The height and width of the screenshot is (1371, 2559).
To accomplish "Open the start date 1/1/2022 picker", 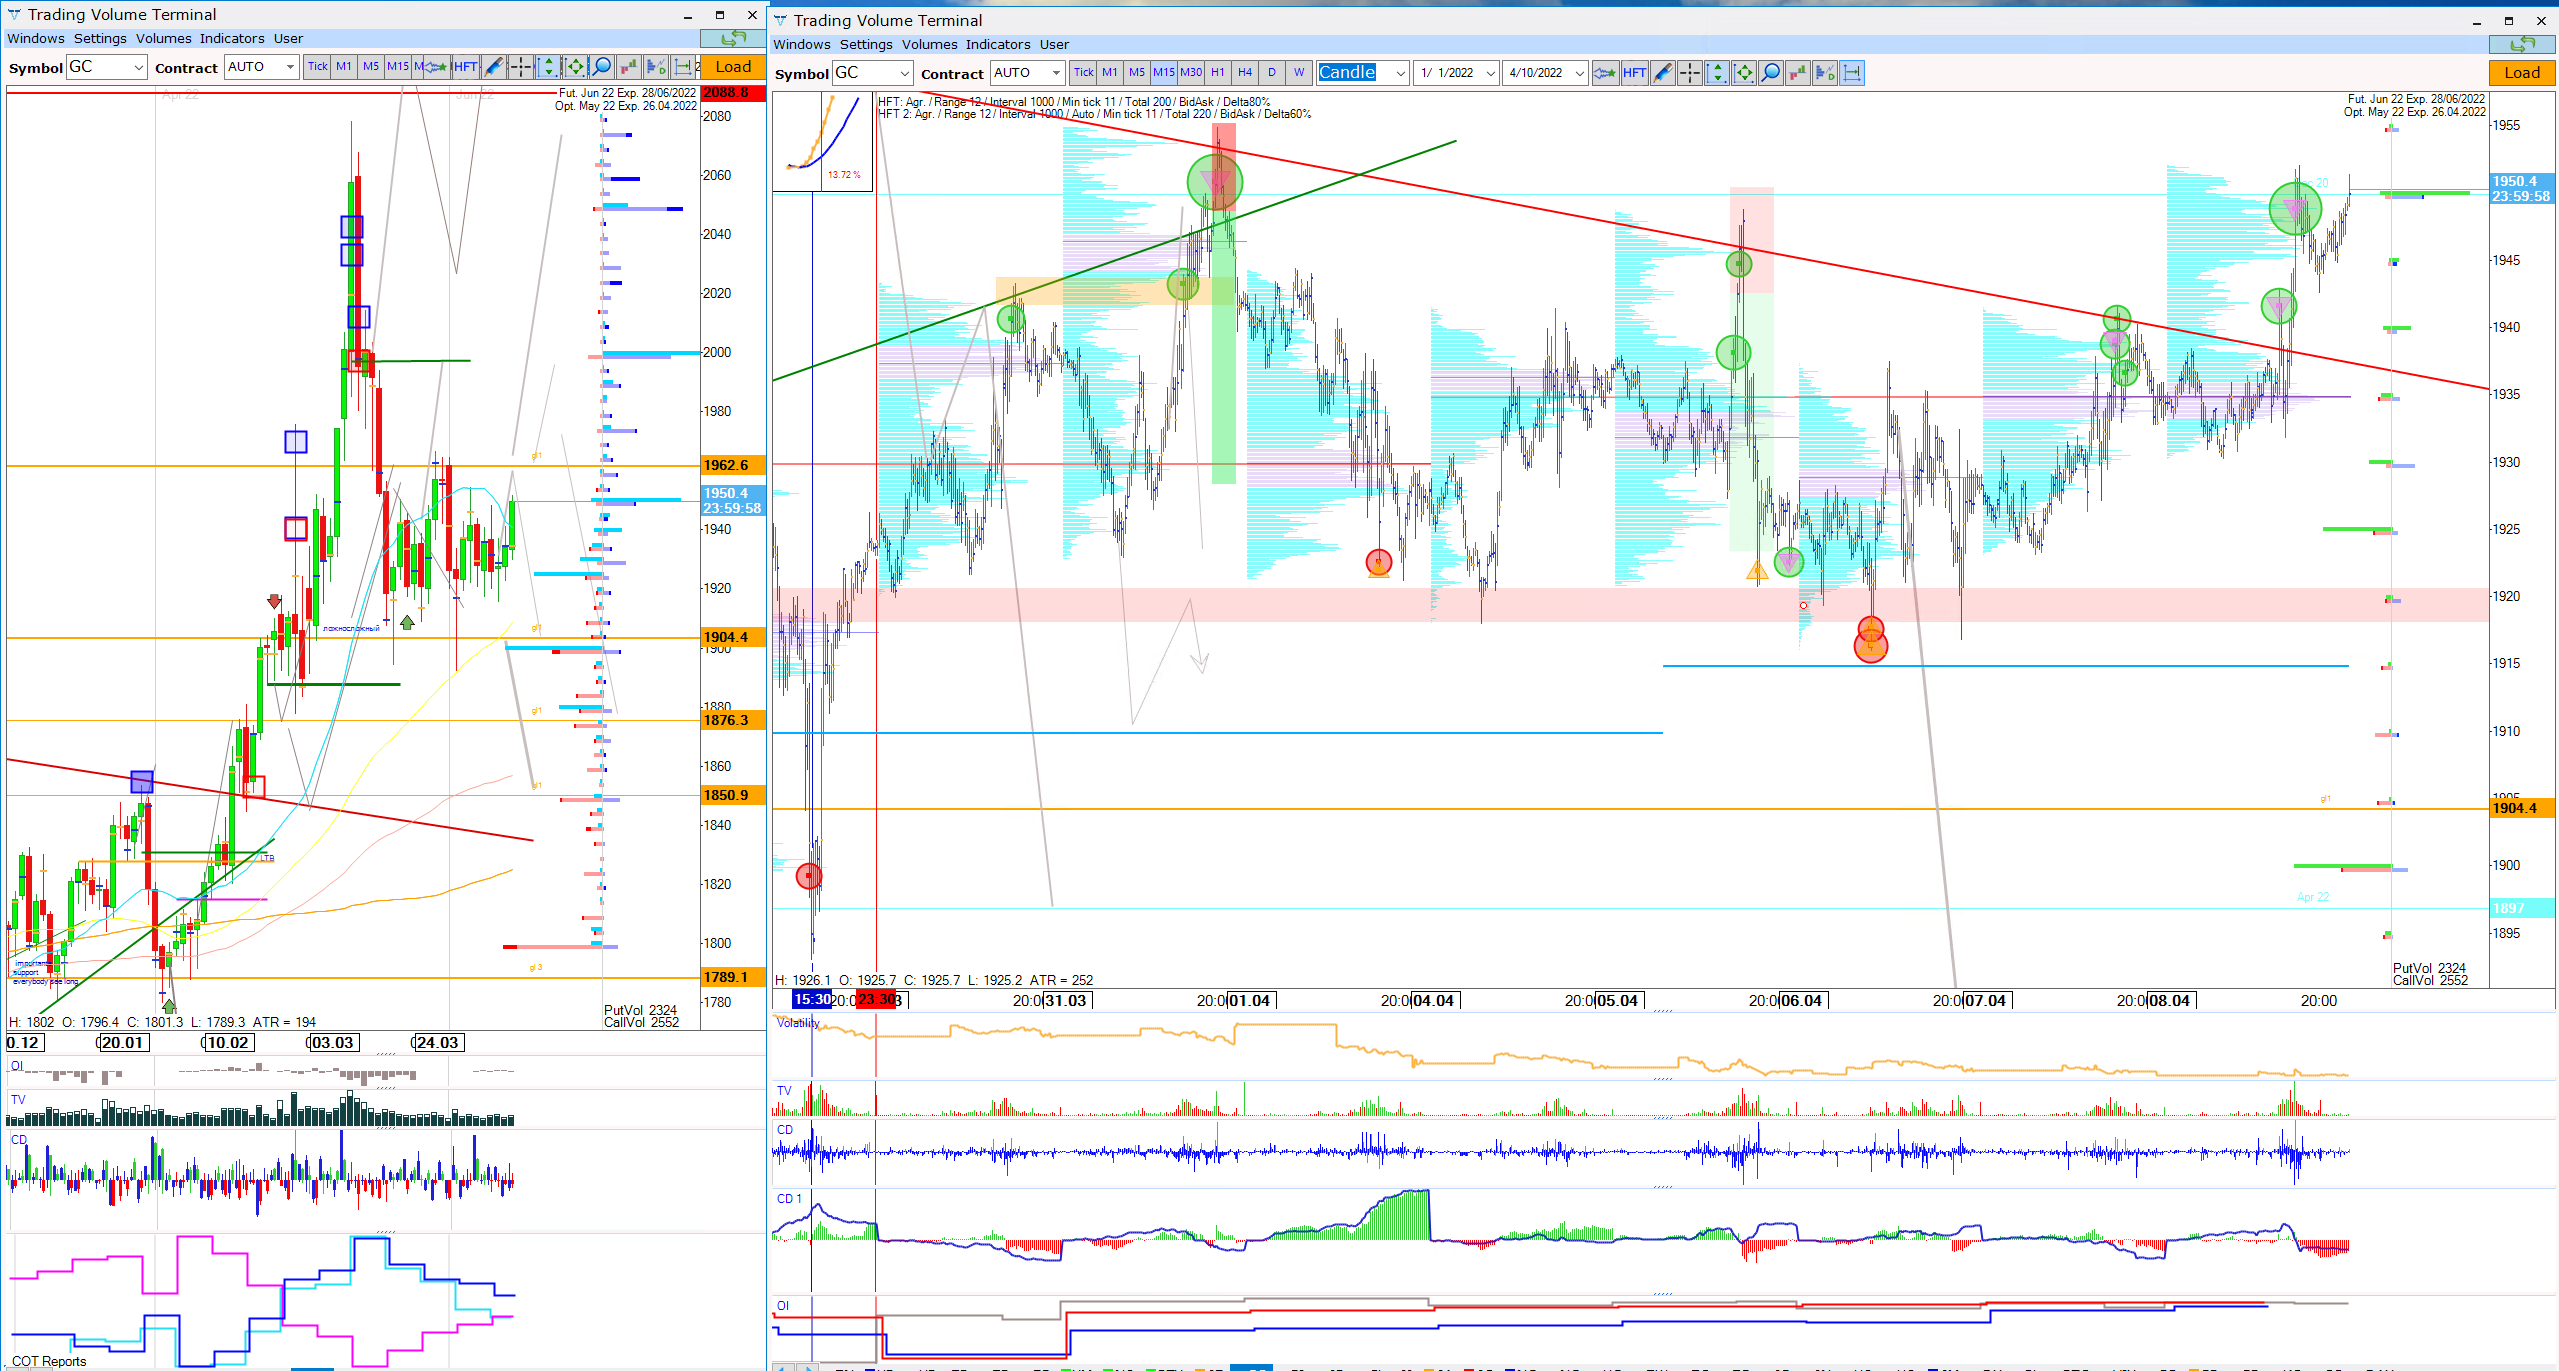I will tap(1456, 72).
